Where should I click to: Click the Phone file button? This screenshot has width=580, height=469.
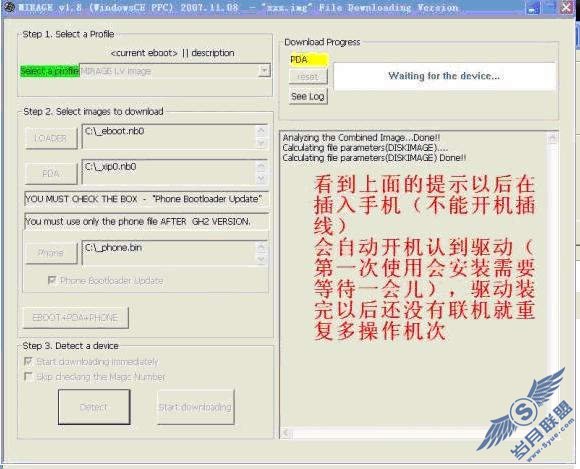click(51, 253)
